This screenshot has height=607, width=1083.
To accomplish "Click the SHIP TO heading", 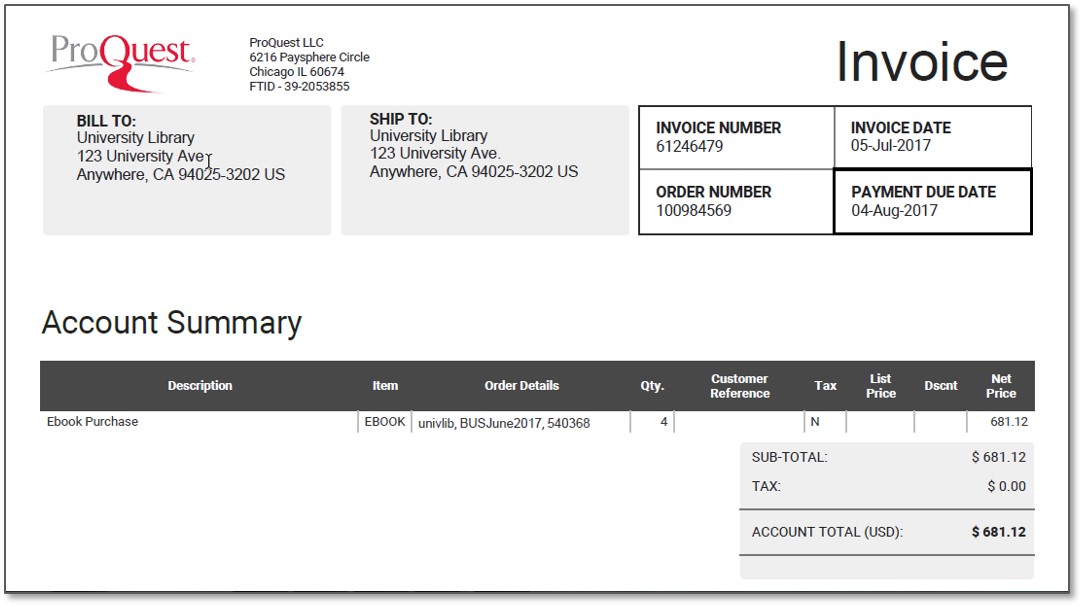I will click(x=401, y=119).
